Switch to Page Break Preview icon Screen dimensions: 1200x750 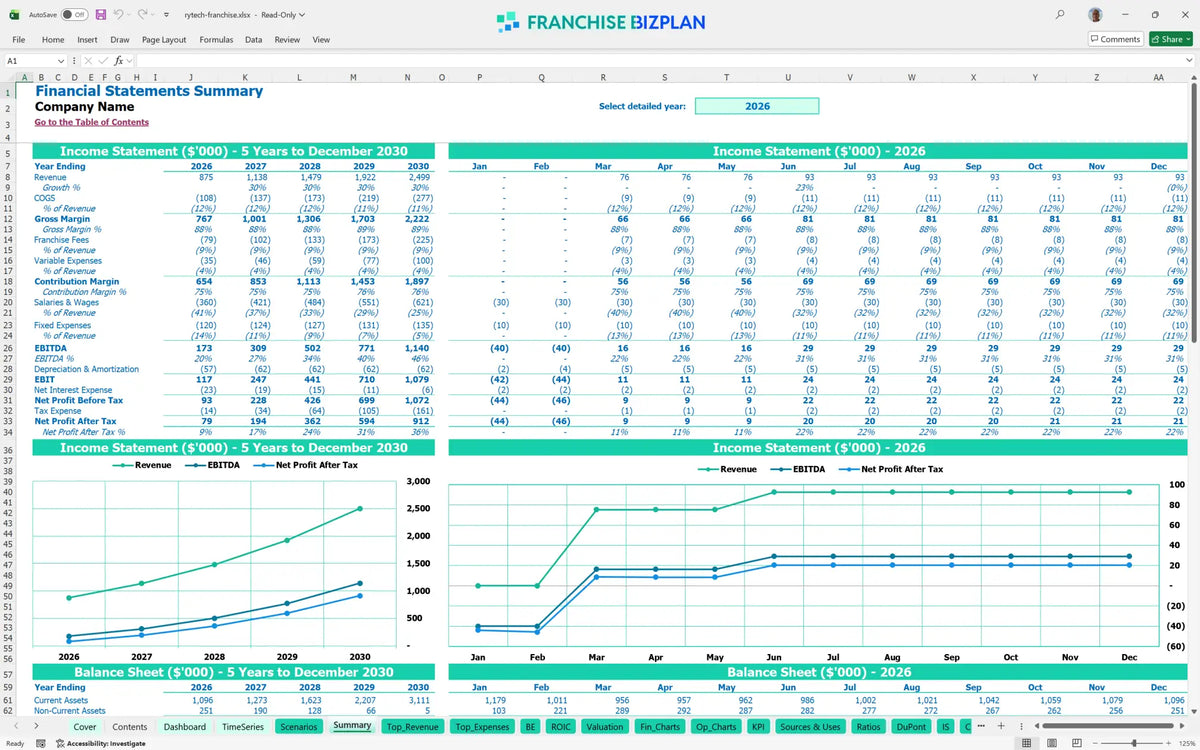(x=1078, y=743)
